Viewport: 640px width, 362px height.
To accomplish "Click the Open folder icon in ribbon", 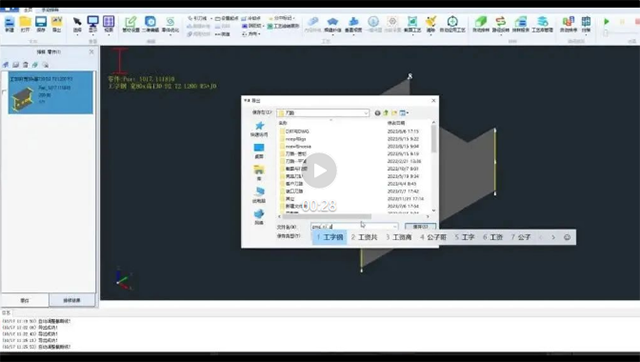I will 25,24.
